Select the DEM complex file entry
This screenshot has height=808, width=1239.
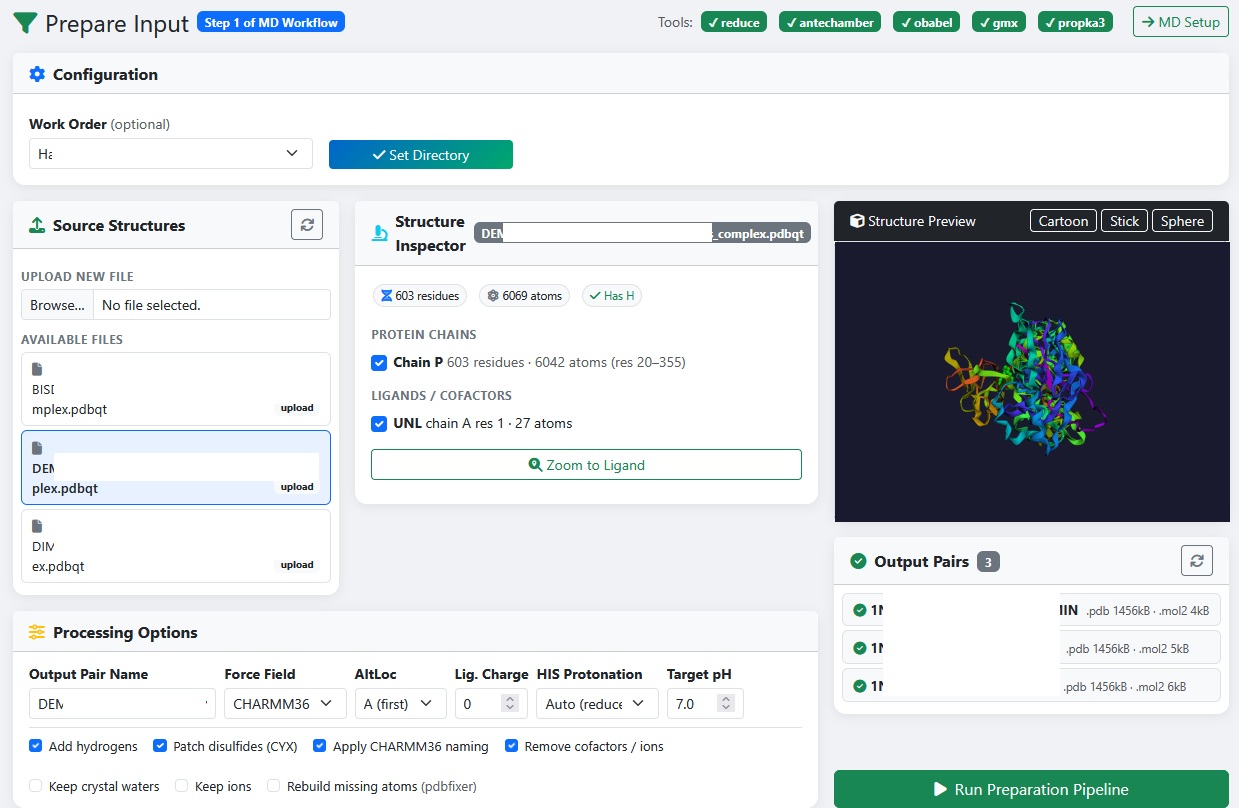tap(176, 468)
